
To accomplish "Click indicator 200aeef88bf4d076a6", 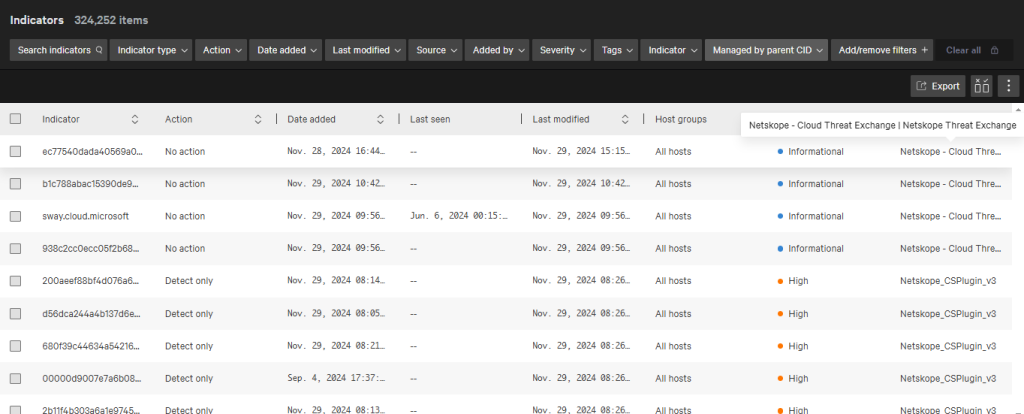I will point(92,281).
